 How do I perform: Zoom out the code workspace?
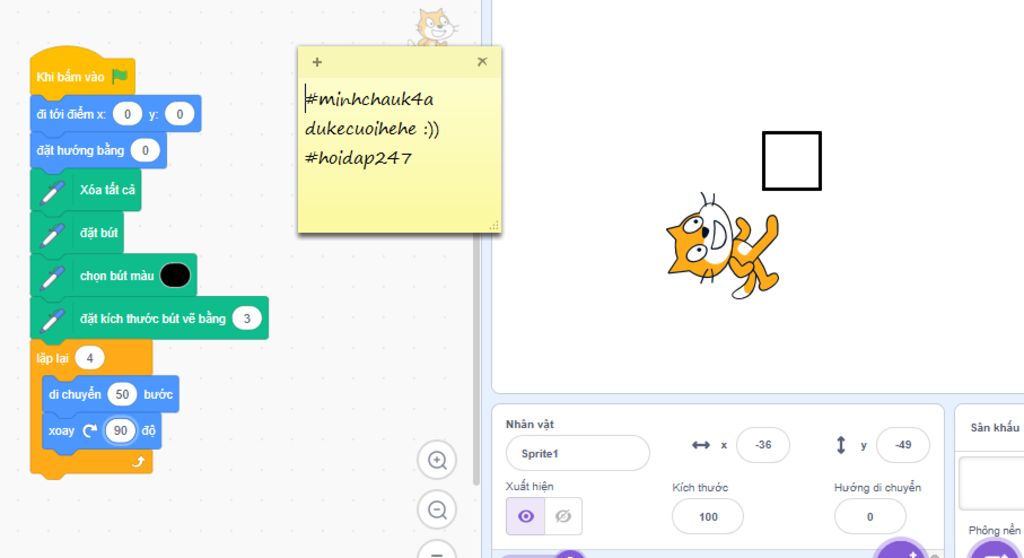click(x=437, y=510)
